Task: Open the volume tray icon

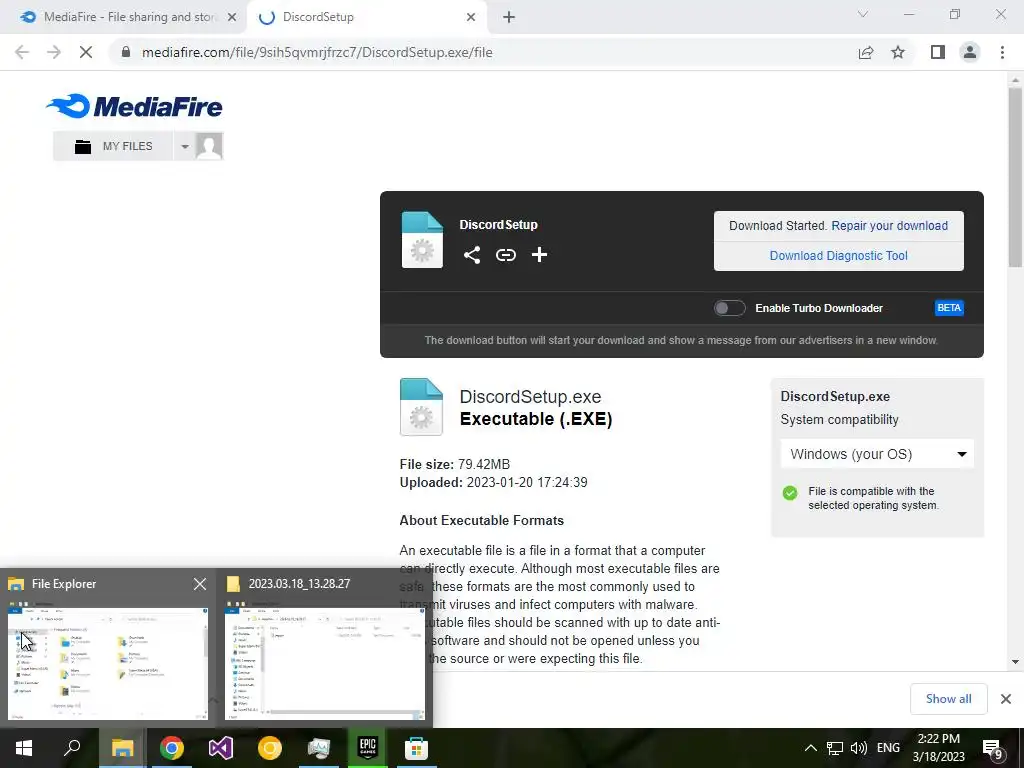Action: click(x=859, y=748)
